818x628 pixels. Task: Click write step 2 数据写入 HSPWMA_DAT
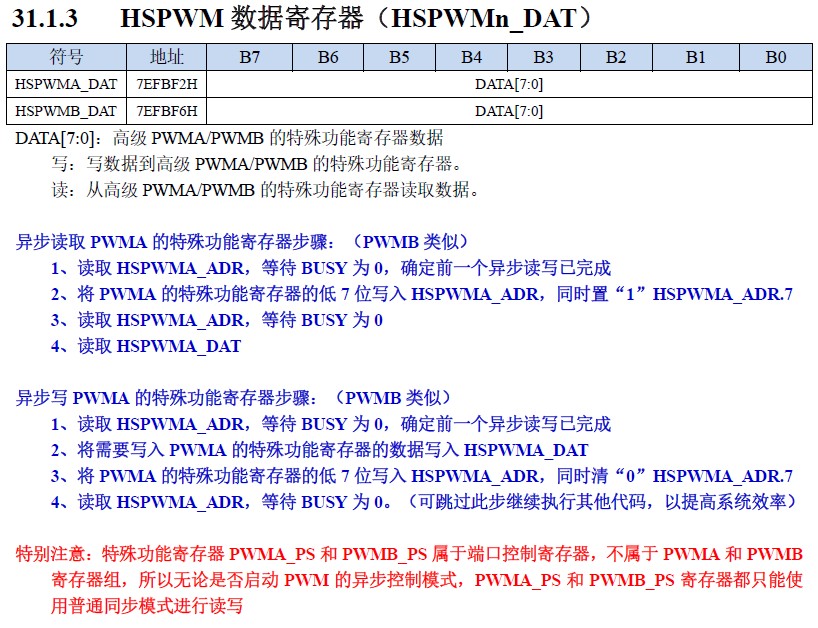(319, 450)
